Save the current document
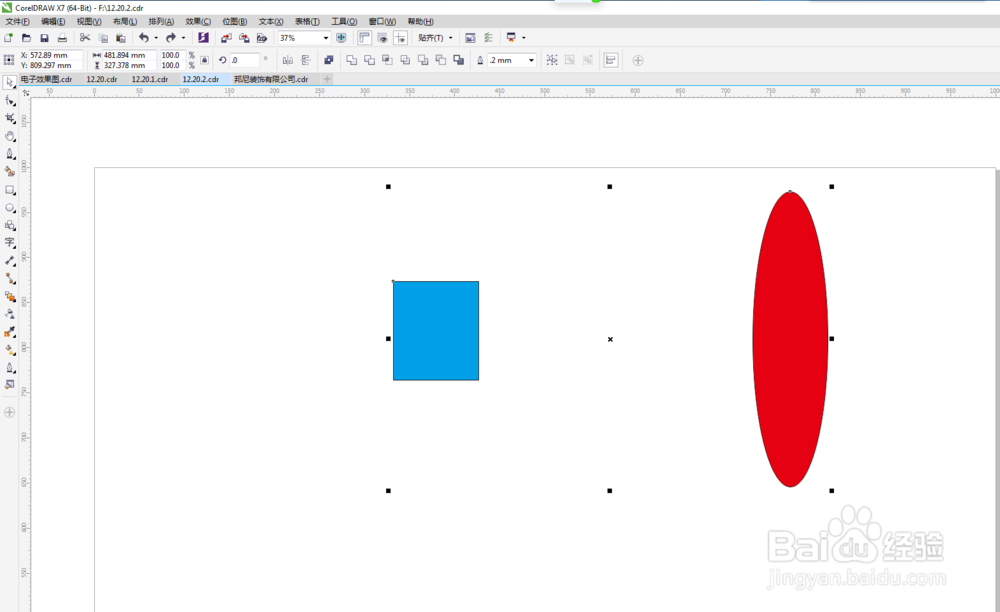 click(44, 38)
